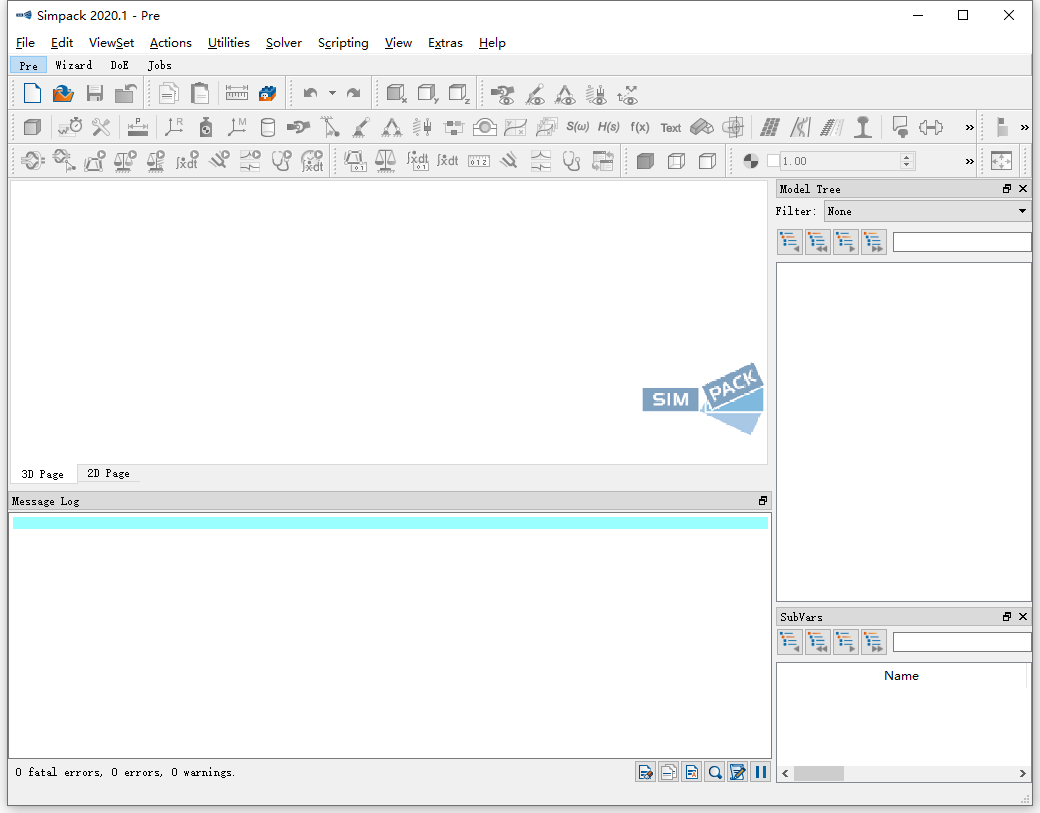Click the dumbbell-shaped wheelset icon
The image size is (1040, 813).
click(931, 127)
